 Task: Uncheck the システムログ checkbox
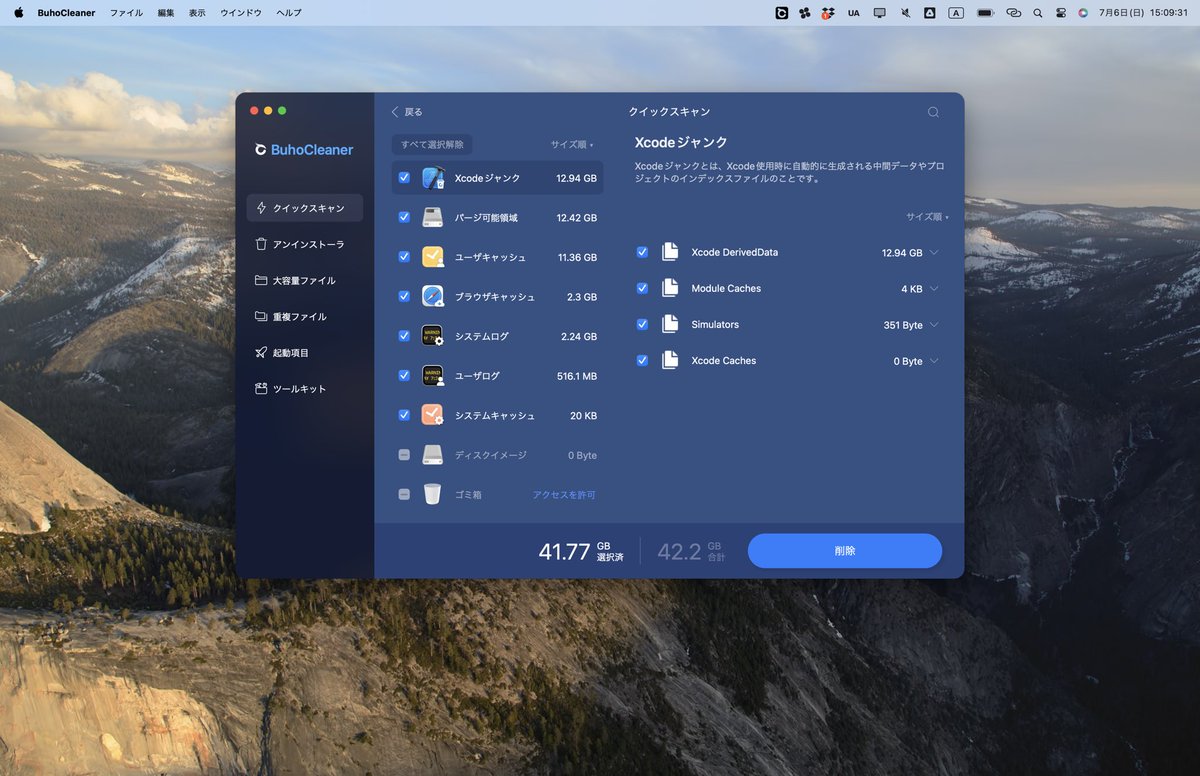[404, 336]
